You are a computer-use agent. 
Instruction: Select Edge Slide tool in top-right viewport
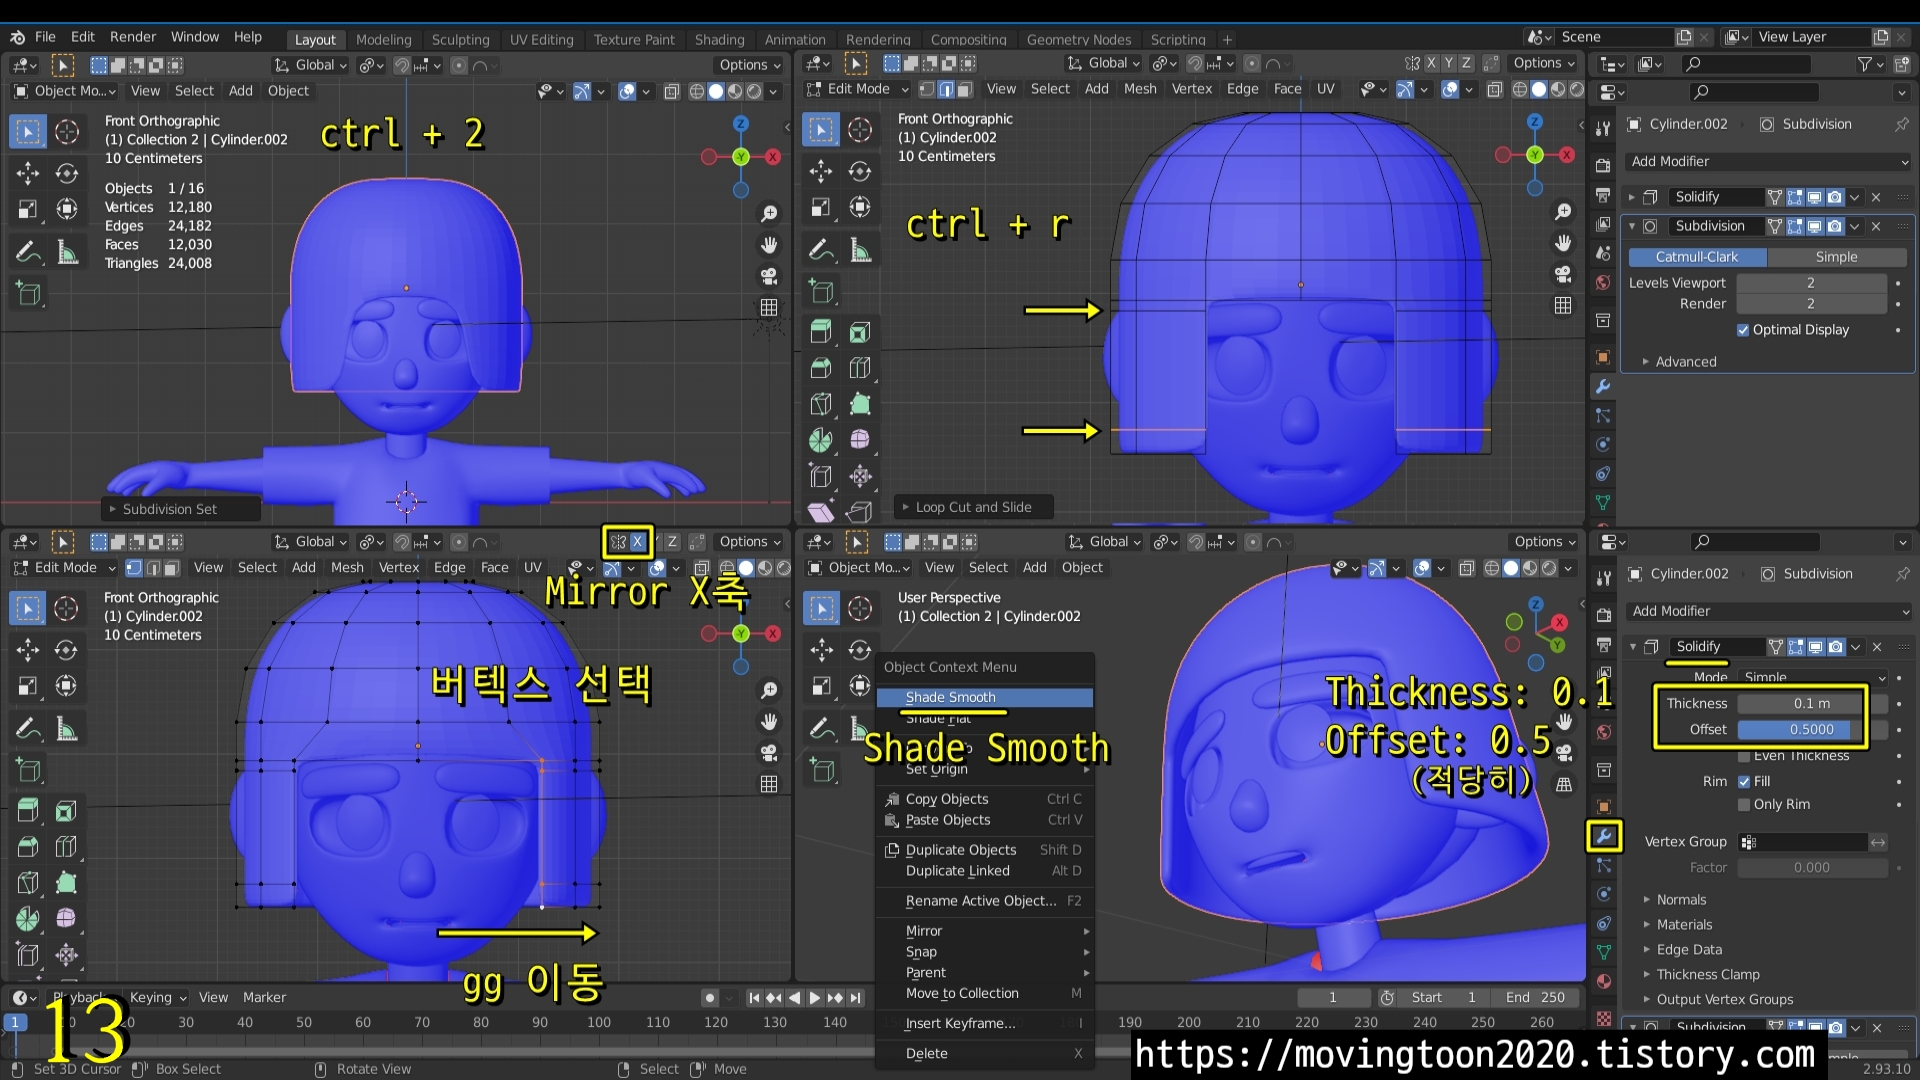[821, 476]
